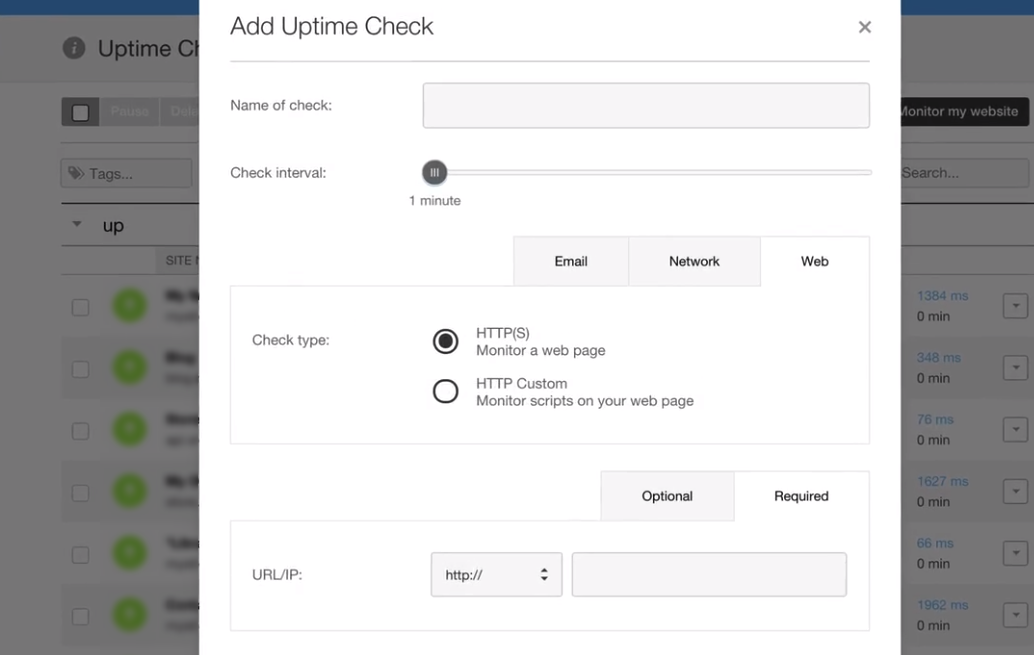The image size is (1034, 655).
Task: Close the Add Uptime Check dialog
Action: (865, 27)
